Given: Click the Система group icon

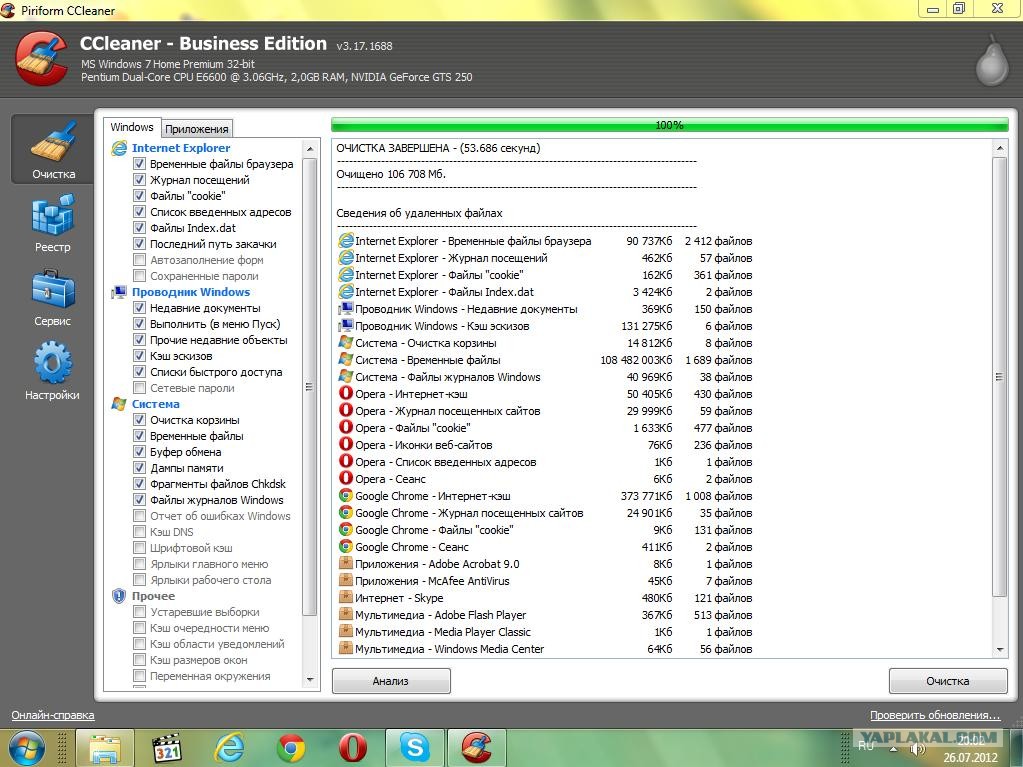Looking at the screenshot, I should [119, 404].
